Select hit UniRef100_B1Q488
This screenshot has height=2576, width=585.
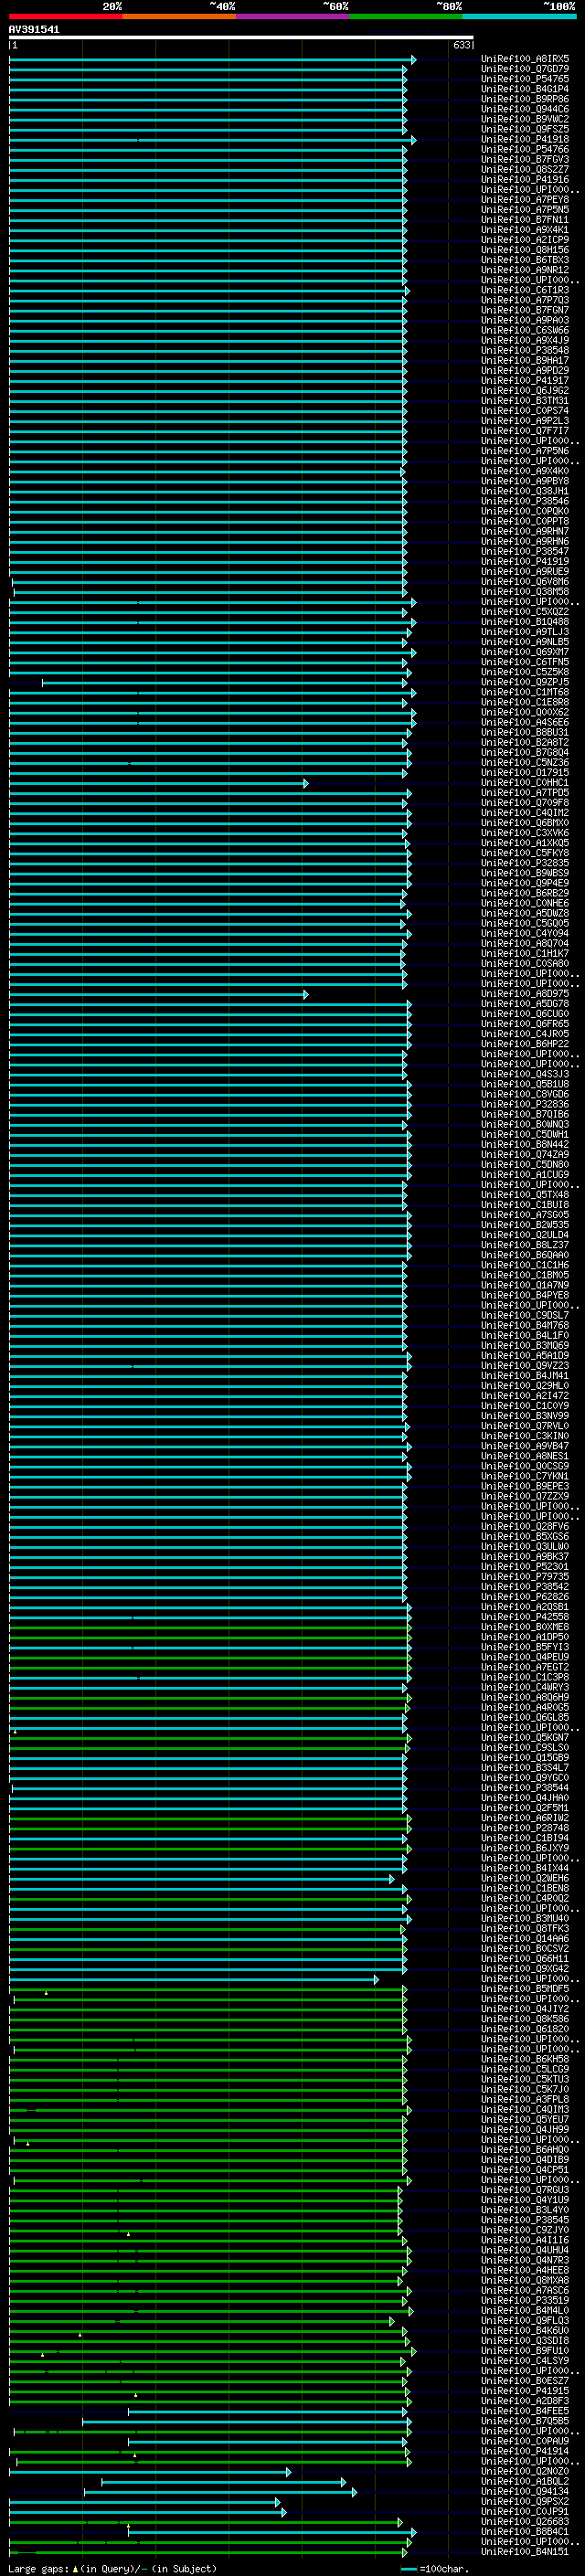(x=525, y=622)
